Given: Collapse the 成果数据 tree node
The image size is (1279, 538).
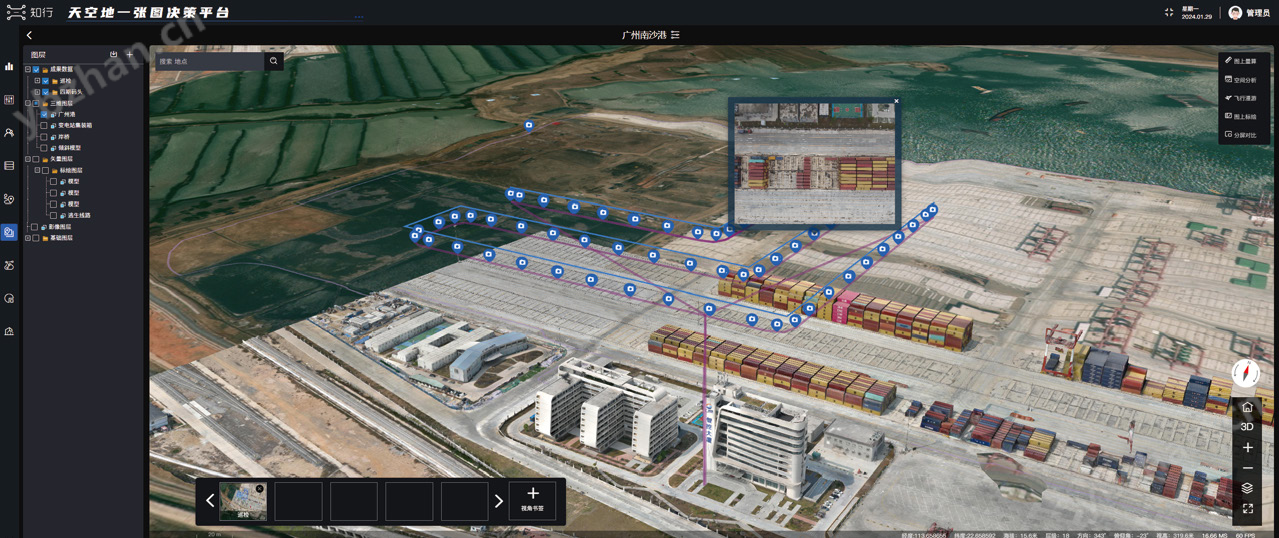Looking at the screenshot, I should 28,69.
